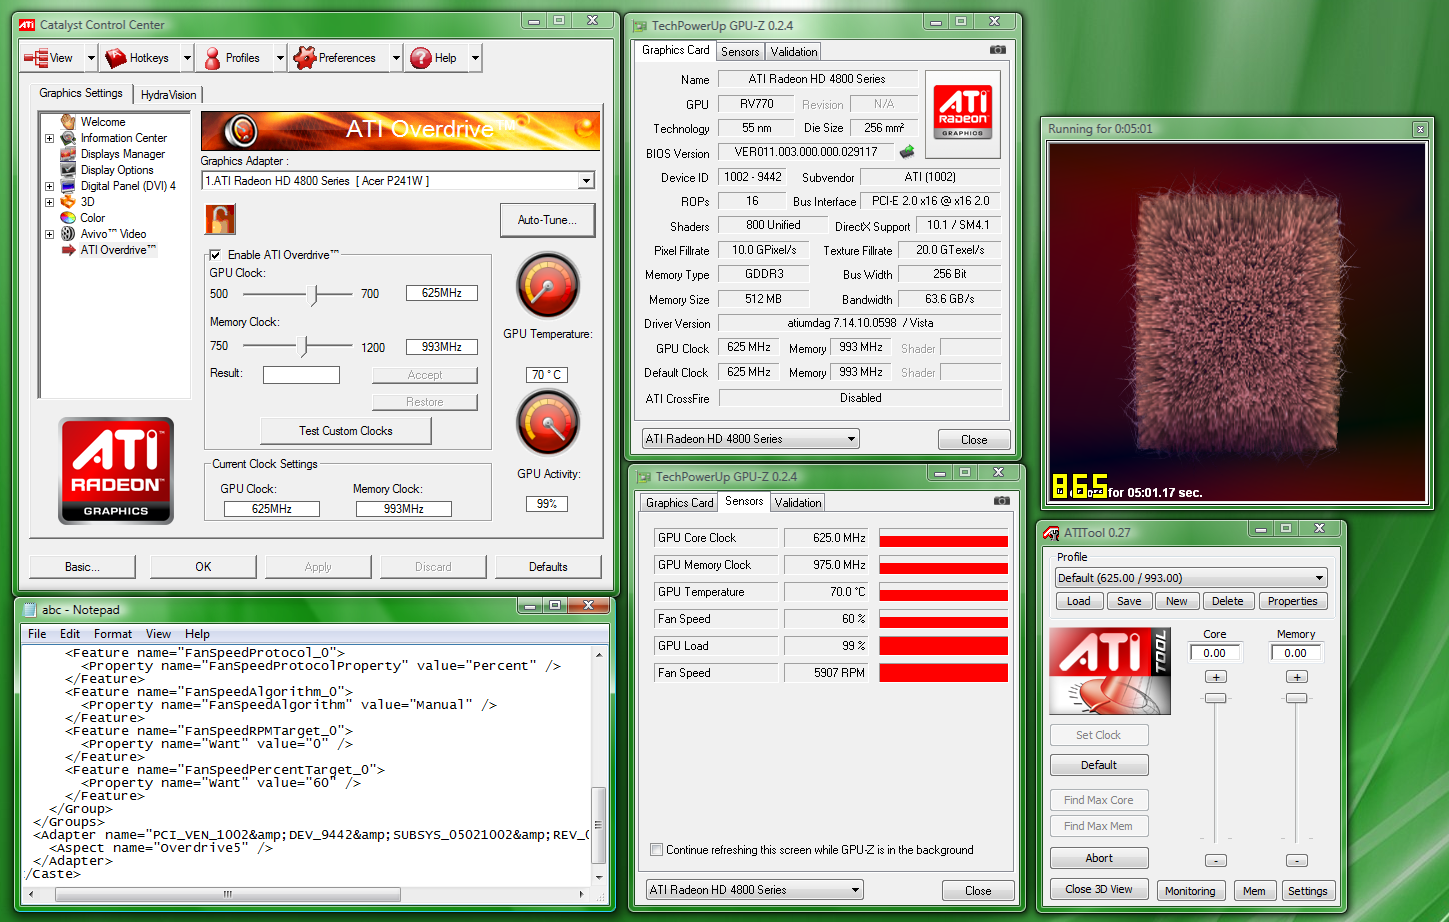
Task: Expand Avivo Video tree node
Action: pos(49,234)
